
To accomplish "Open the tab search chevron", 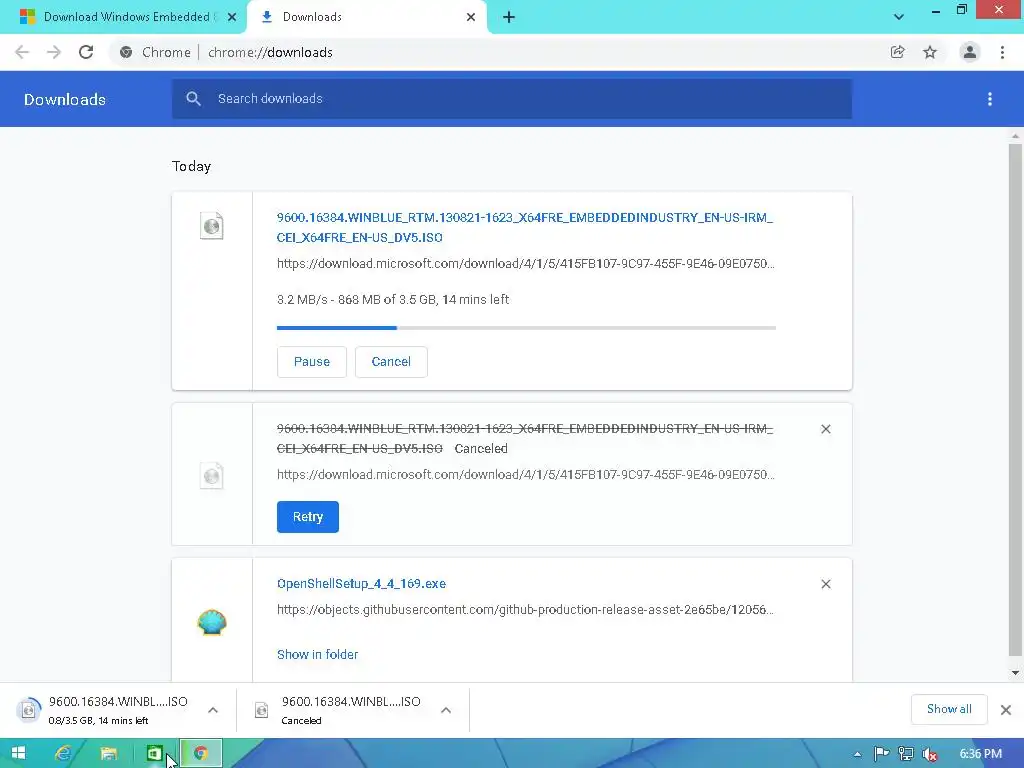I will (899, 17).
